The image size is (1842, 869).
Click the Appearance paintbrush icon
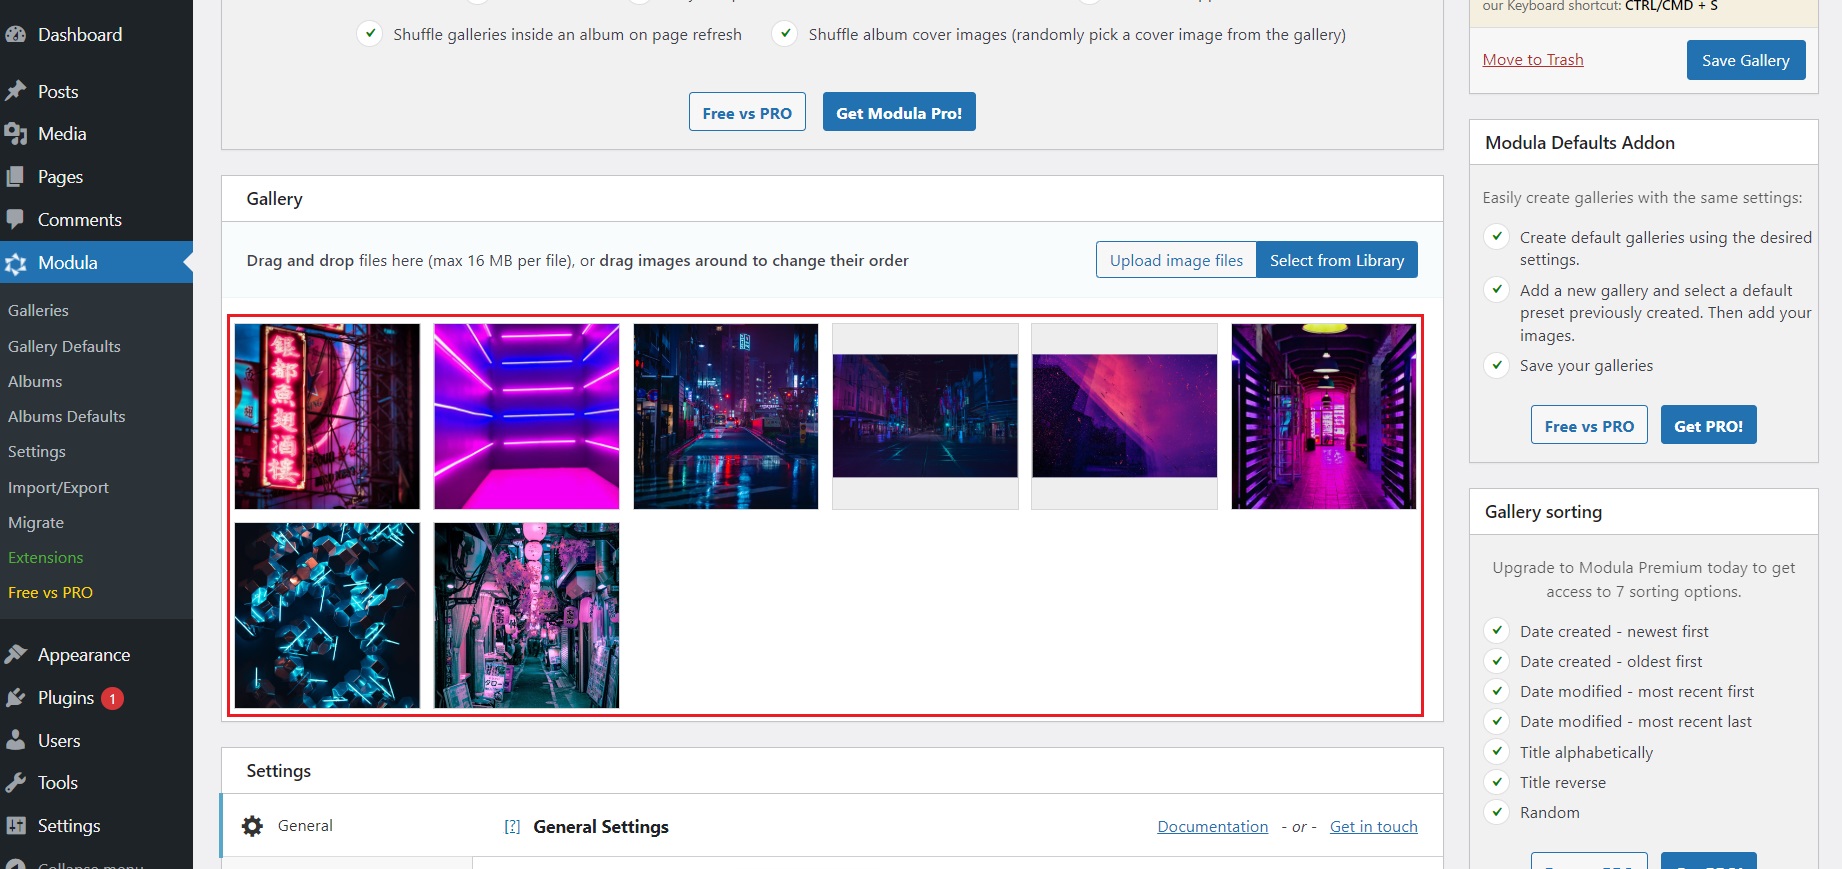click(16, 655)
